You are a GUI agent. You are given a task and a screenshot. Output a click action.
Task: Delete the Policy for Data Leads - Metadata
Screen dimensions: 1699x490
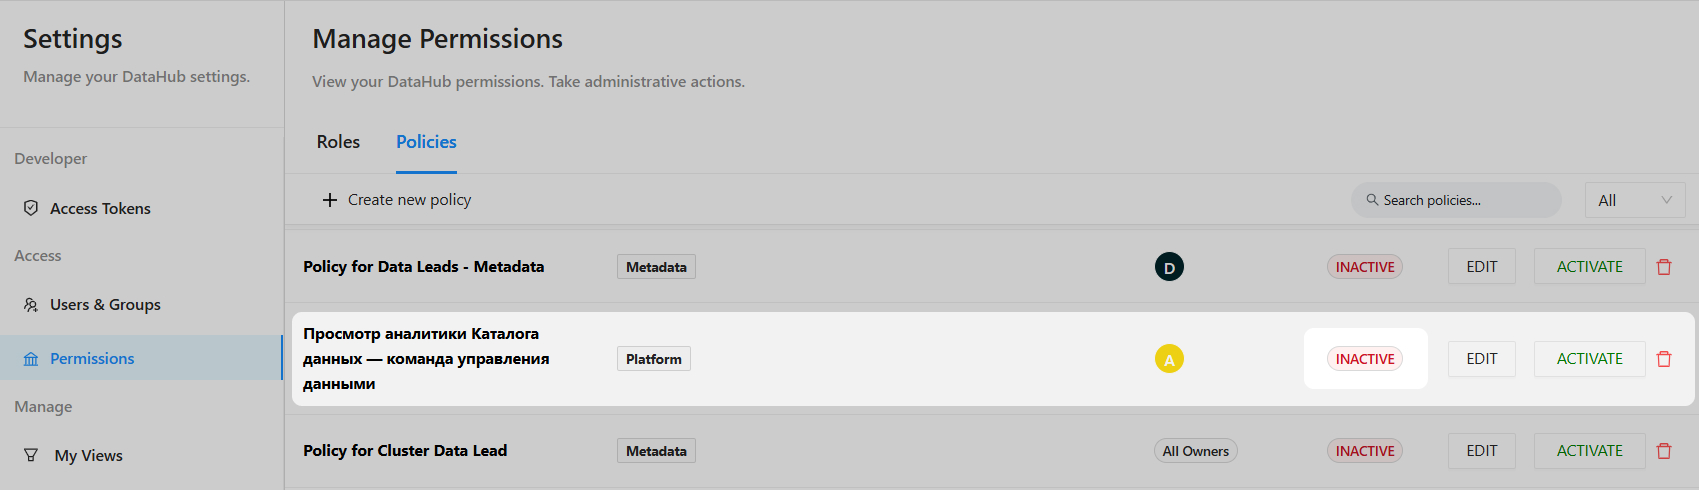tap(1664, 267)
